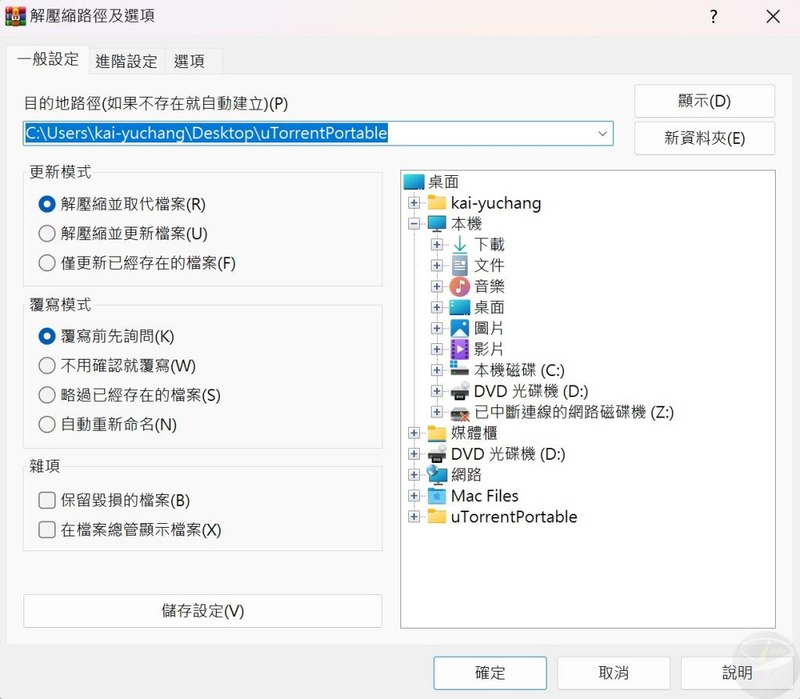Select the Music (音樂) folder icon
Screen dimensions: 800x699
[460, 286]
